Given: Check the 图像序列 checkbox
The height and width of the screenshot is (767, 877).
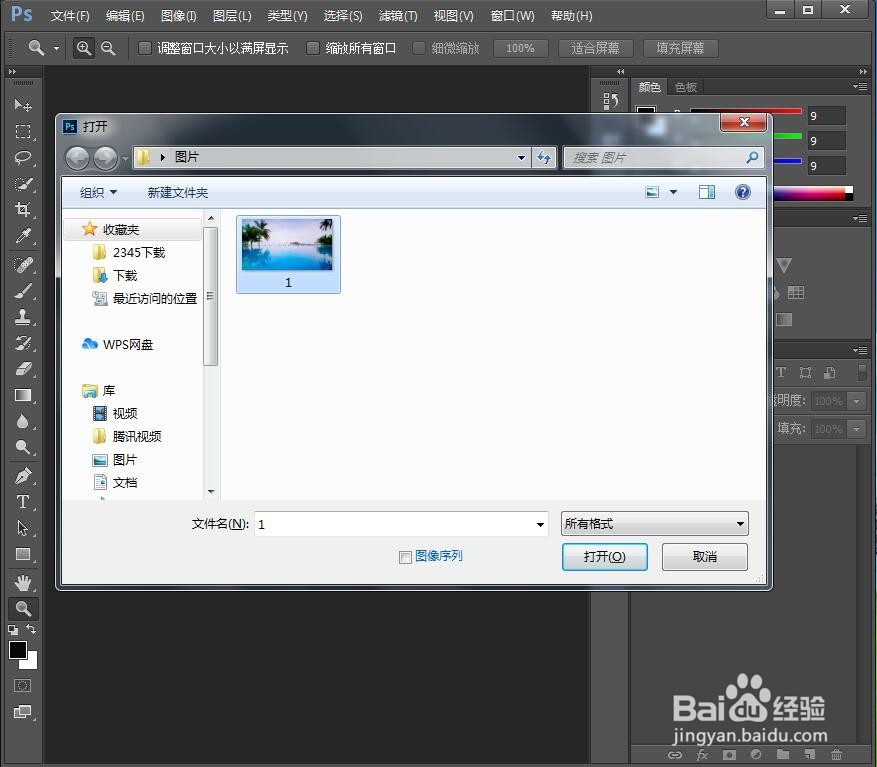Looking at the screenshot, I should click(405, 557).
